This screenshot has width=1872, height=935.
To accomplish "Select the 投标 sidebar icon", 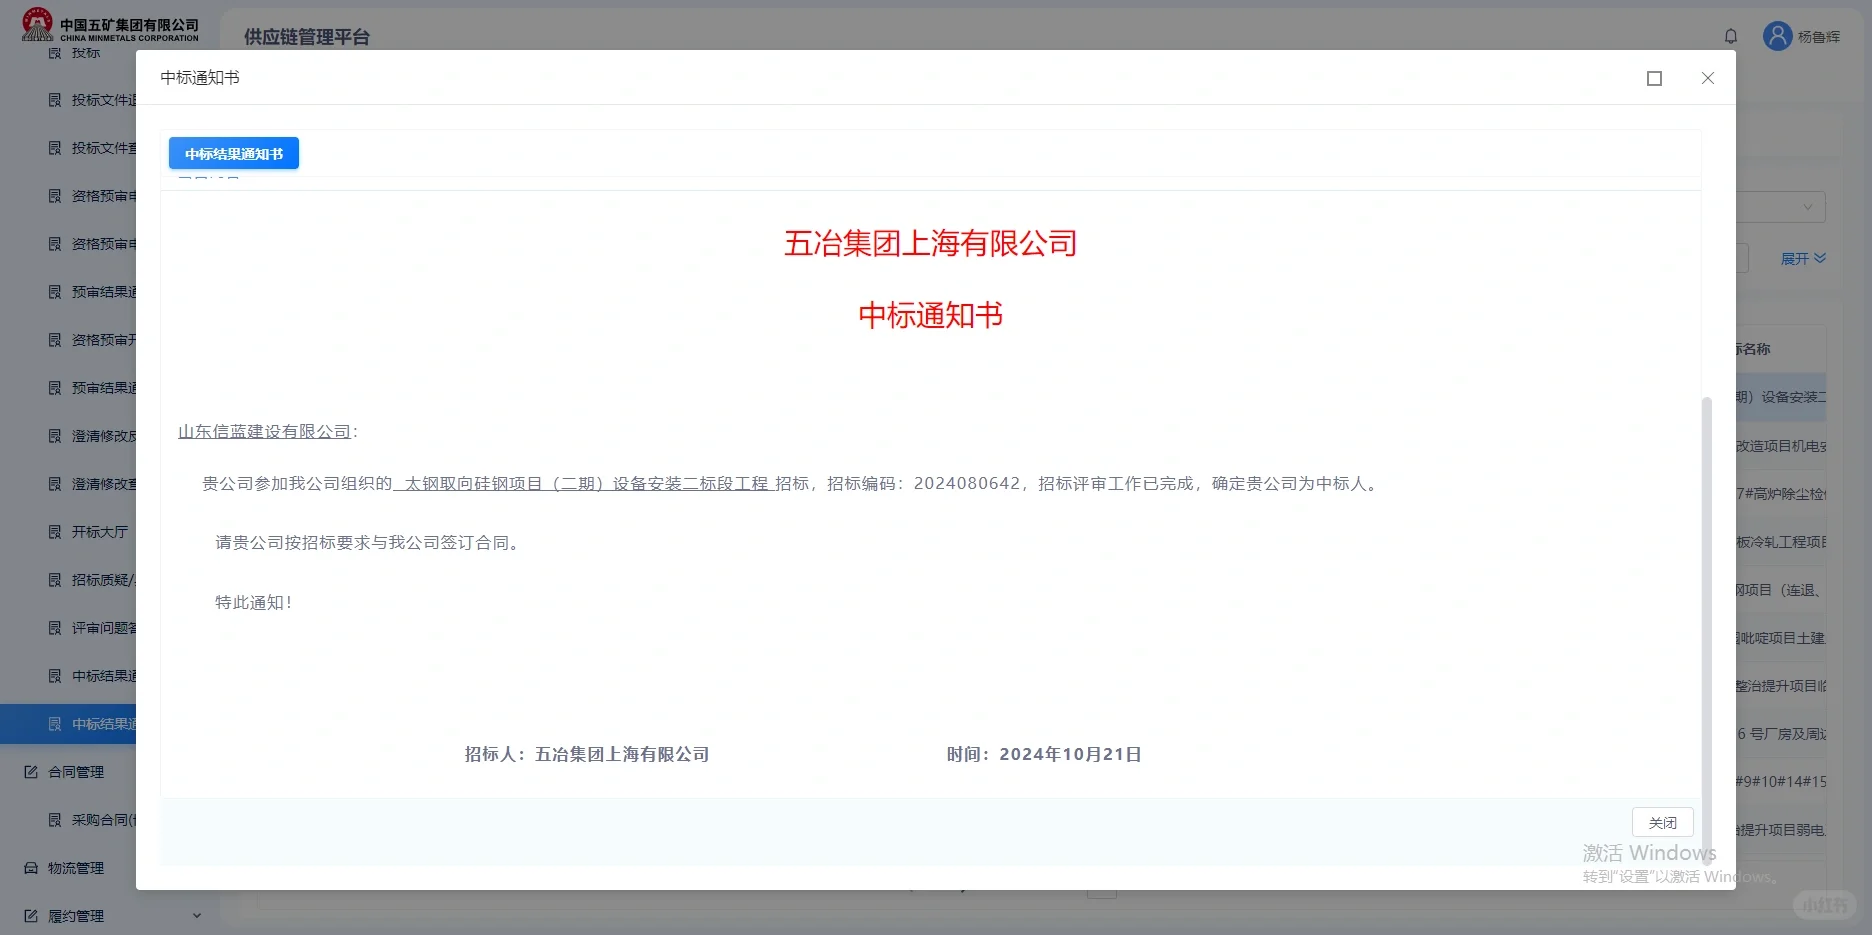I will (55, 52).
